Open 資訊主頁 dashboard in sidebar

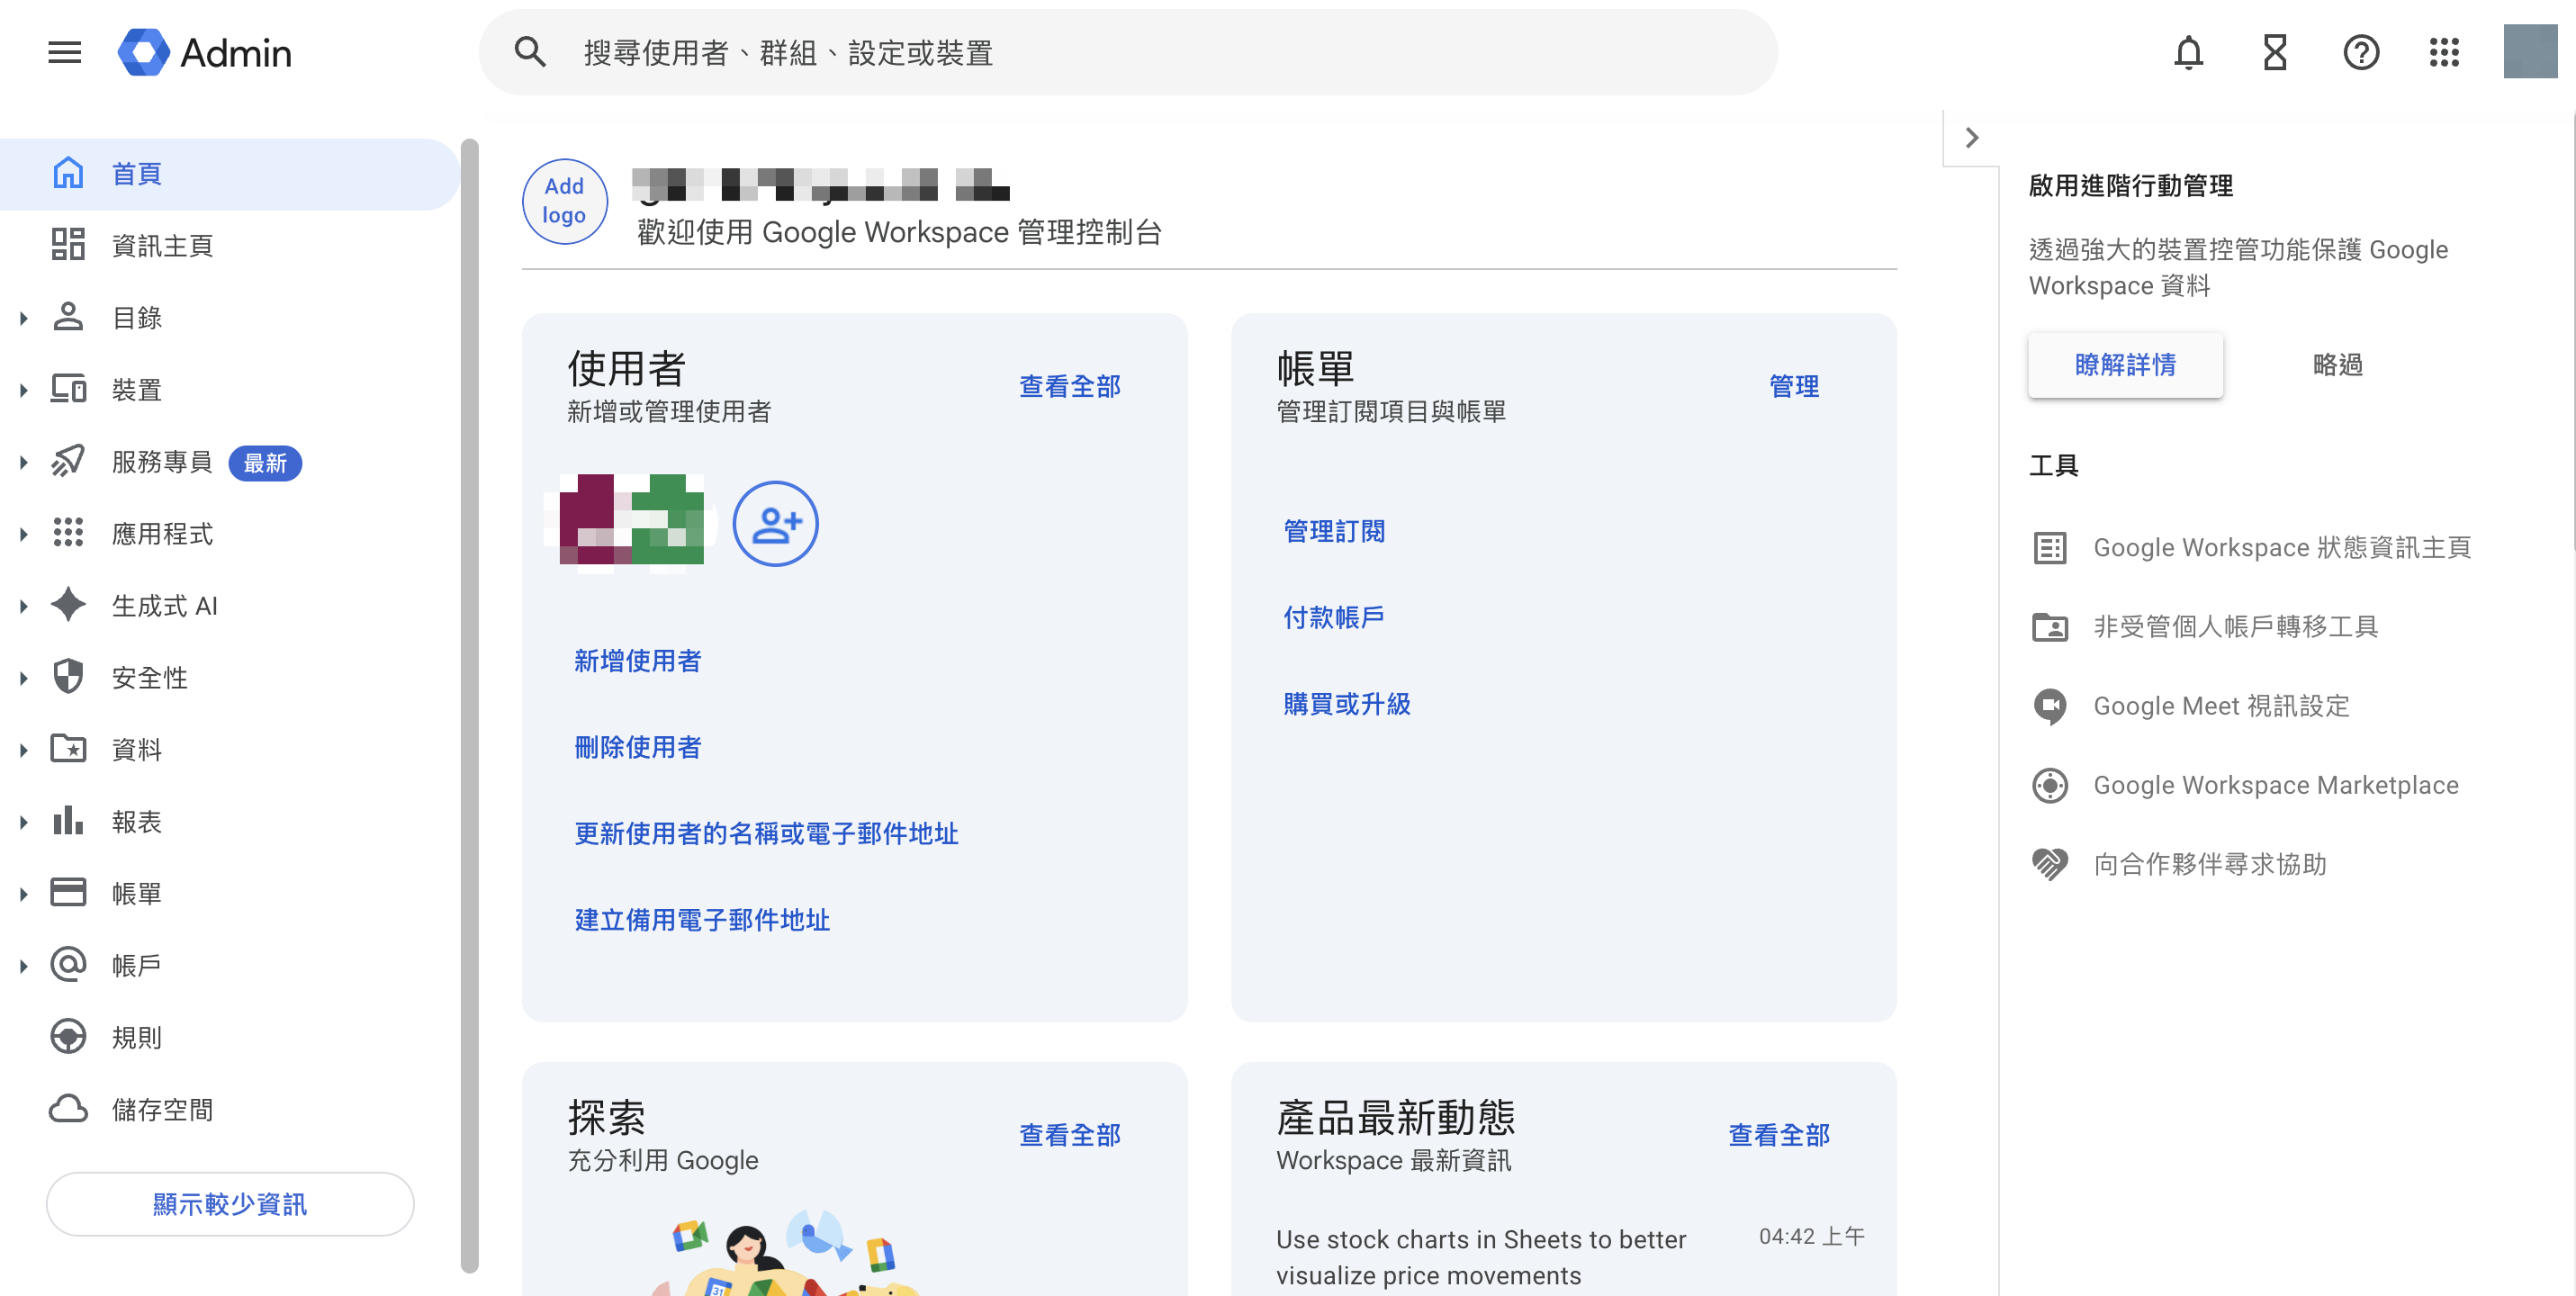click(230, 246)
